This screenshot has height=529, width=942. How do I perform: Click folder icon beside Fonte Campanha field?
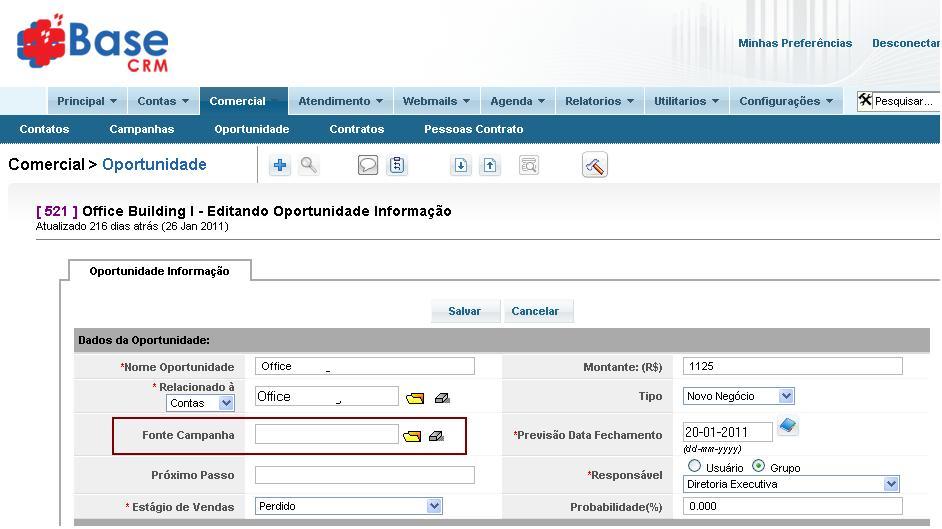pos(413,436)
